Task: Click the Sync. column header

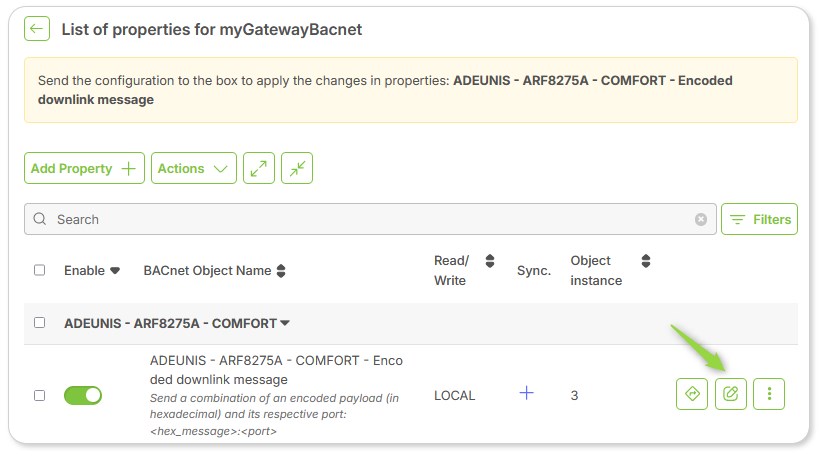Action: click(x=534, y=271)
